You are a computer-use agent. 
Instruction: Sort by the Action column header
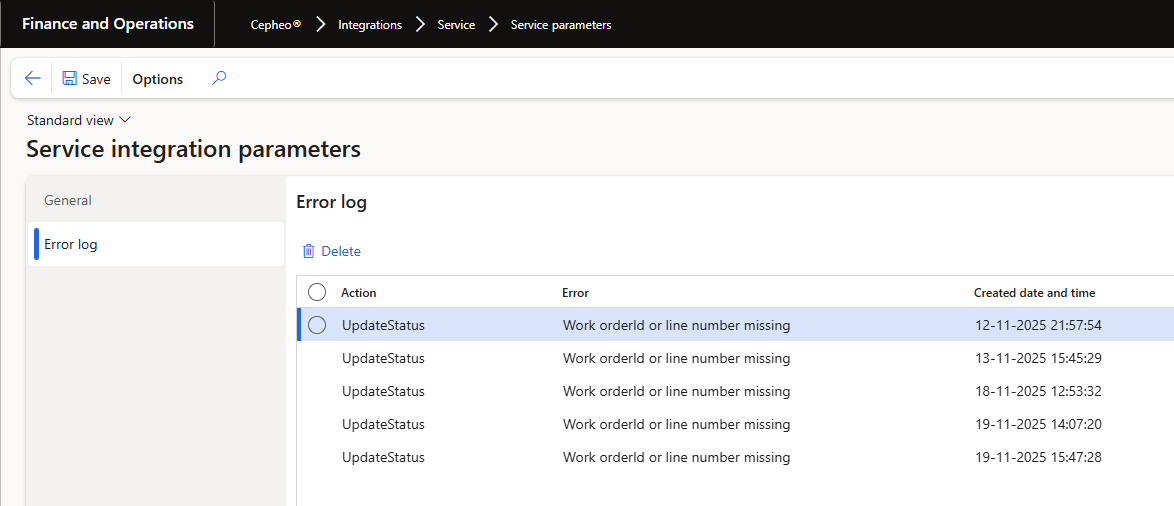(x=359, y=293)
